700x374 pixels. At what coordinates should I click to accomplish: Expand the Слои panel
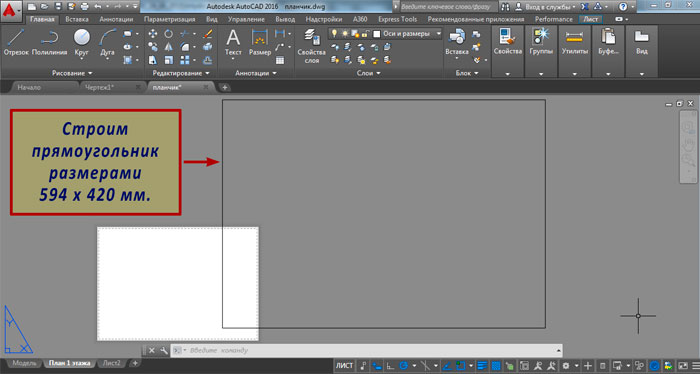coord(368,73)
